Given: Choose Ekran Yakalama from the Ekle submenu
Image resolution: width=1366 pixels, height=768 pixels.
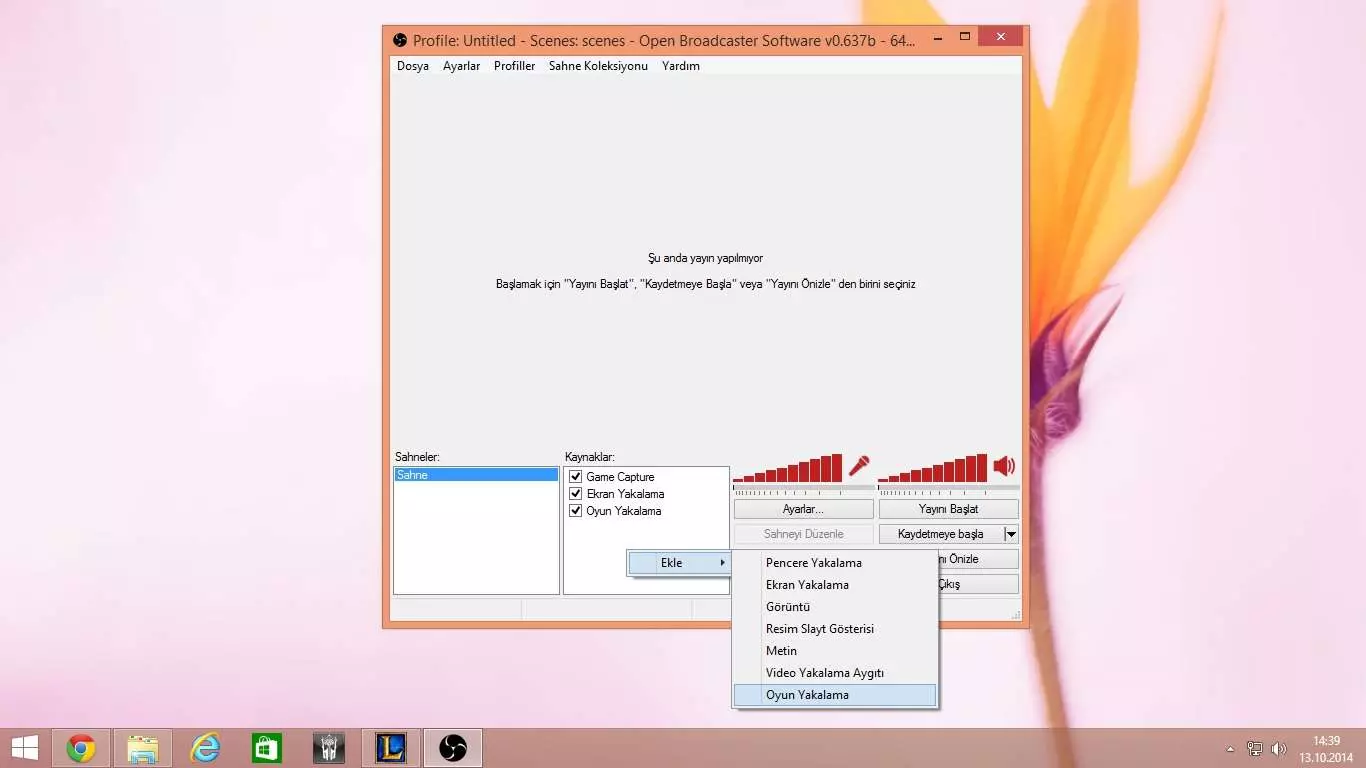Looking at the screenshot, I should tap(835, 585).
